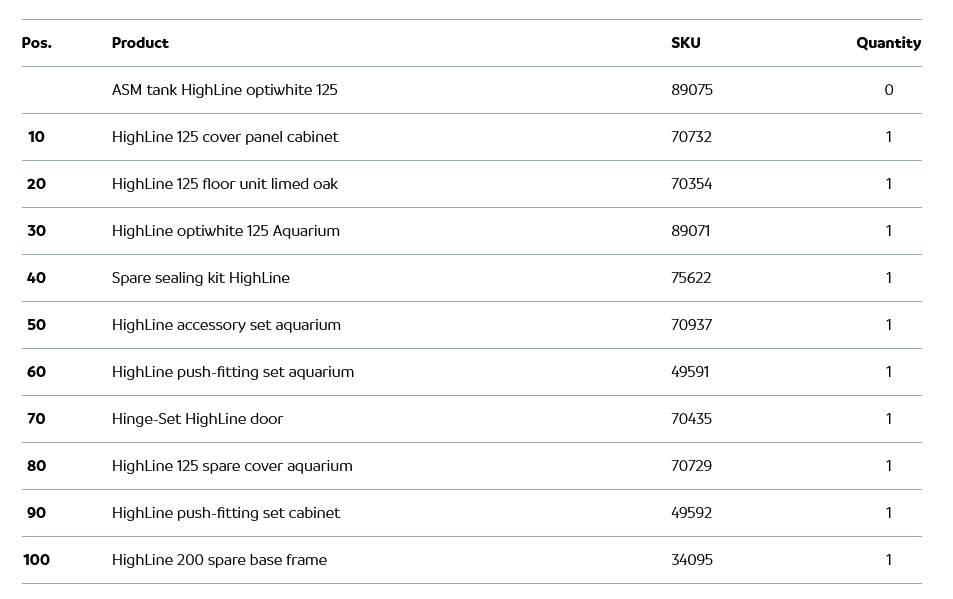
Task: Open HighLine push-fitting set cabinet
Action: click(226, 513)
